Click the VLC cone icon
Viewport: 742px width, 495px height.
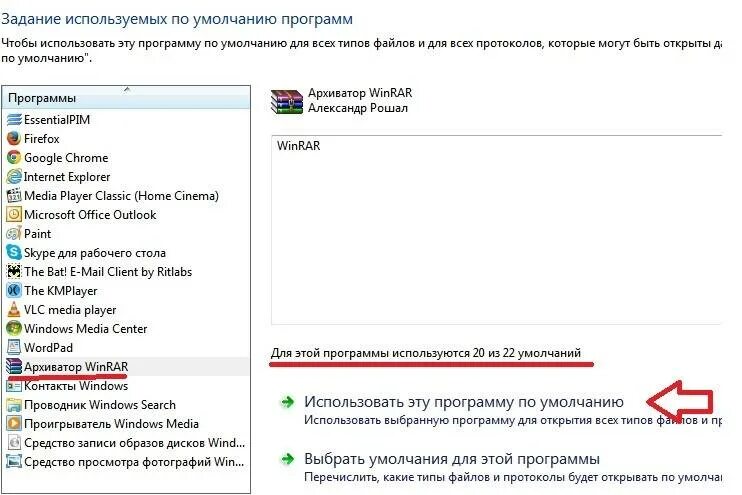[14, 309]
